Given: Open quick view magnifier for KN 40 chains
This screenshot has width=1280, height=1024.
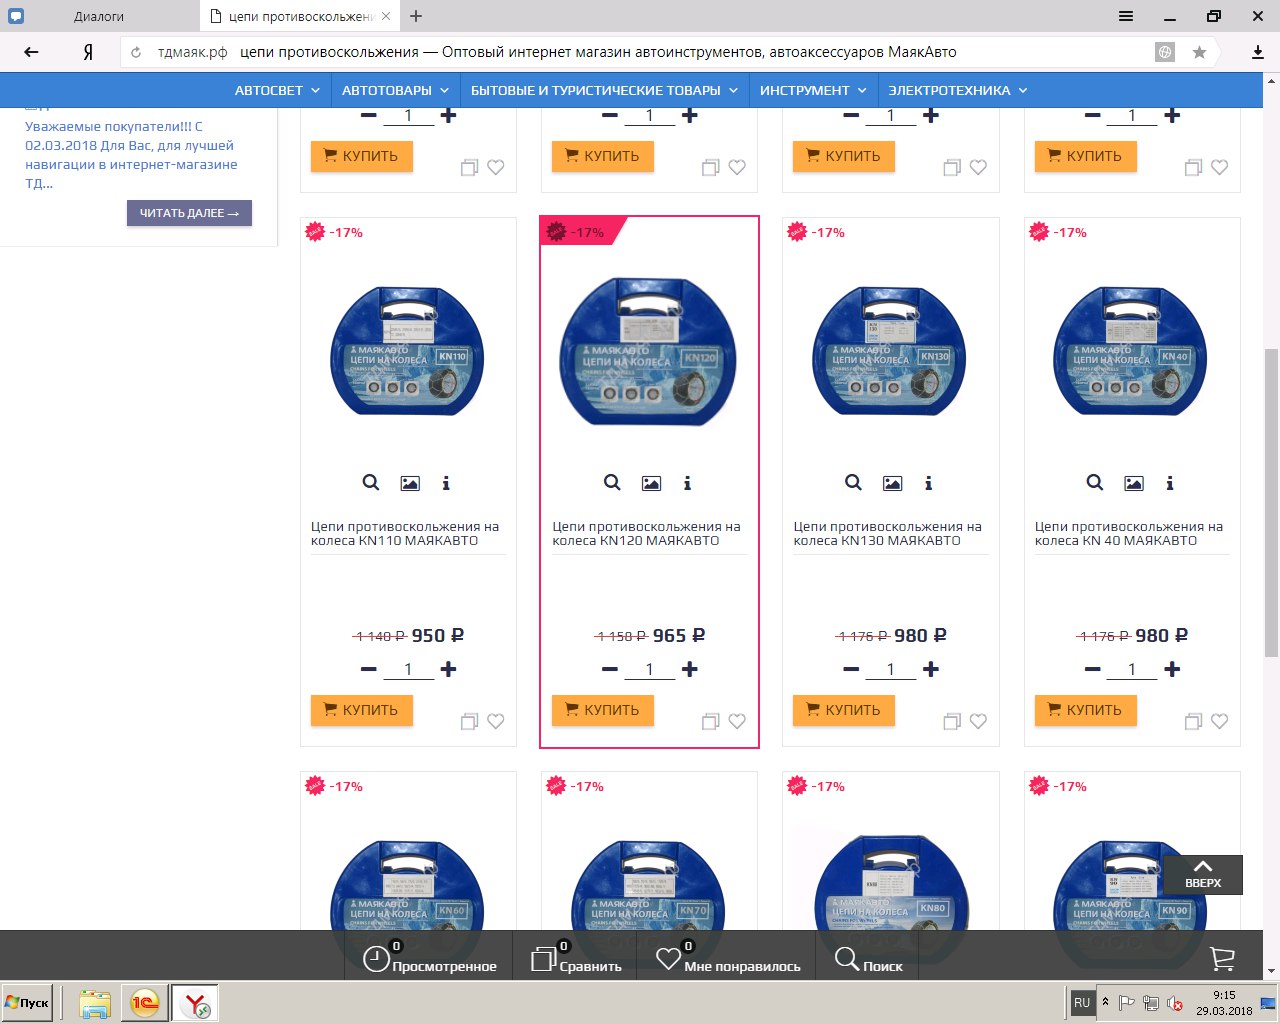Looking at the screenshot, I should [x=1095, y=483].
